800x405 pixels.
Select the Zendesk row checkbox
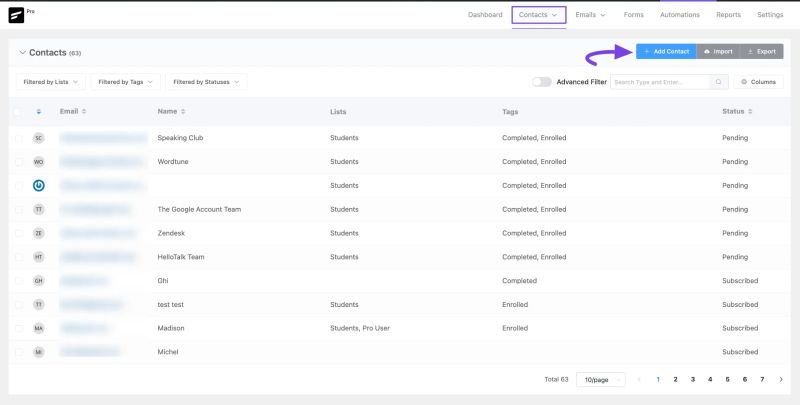[x=19, y=234]
